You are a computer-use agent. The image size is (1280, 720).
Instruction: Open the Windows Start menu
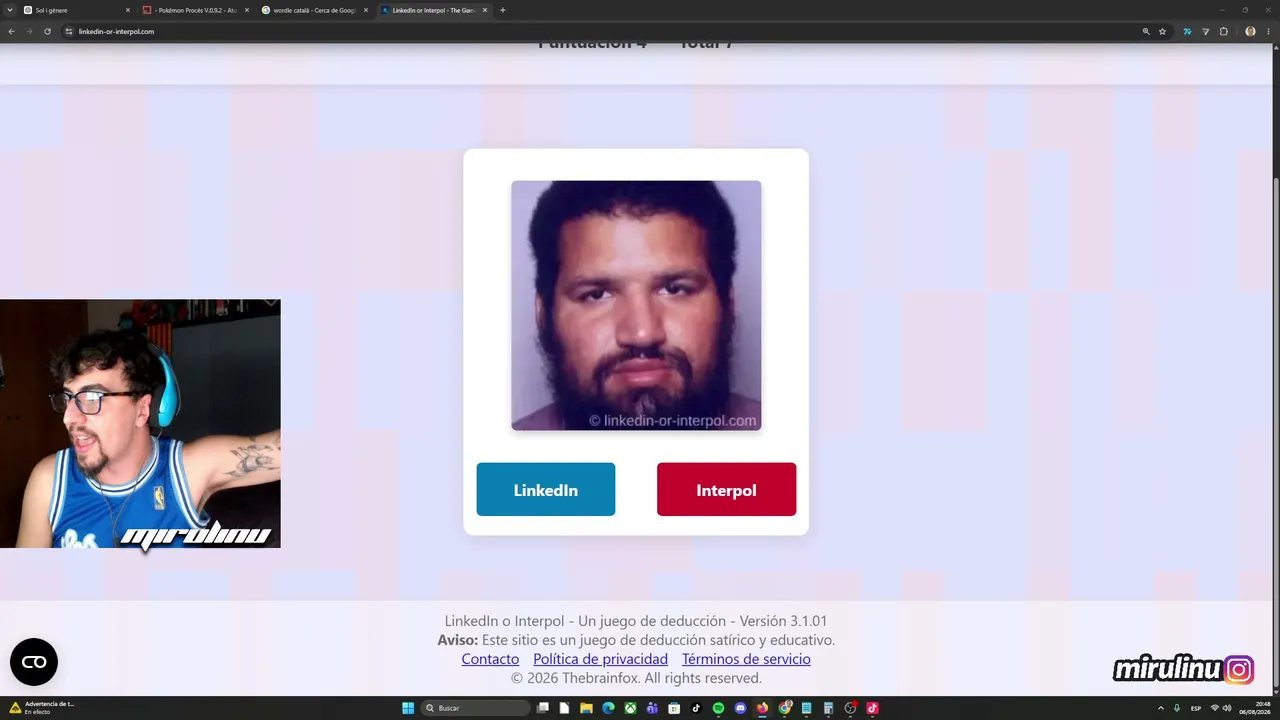tap(408, 708)
